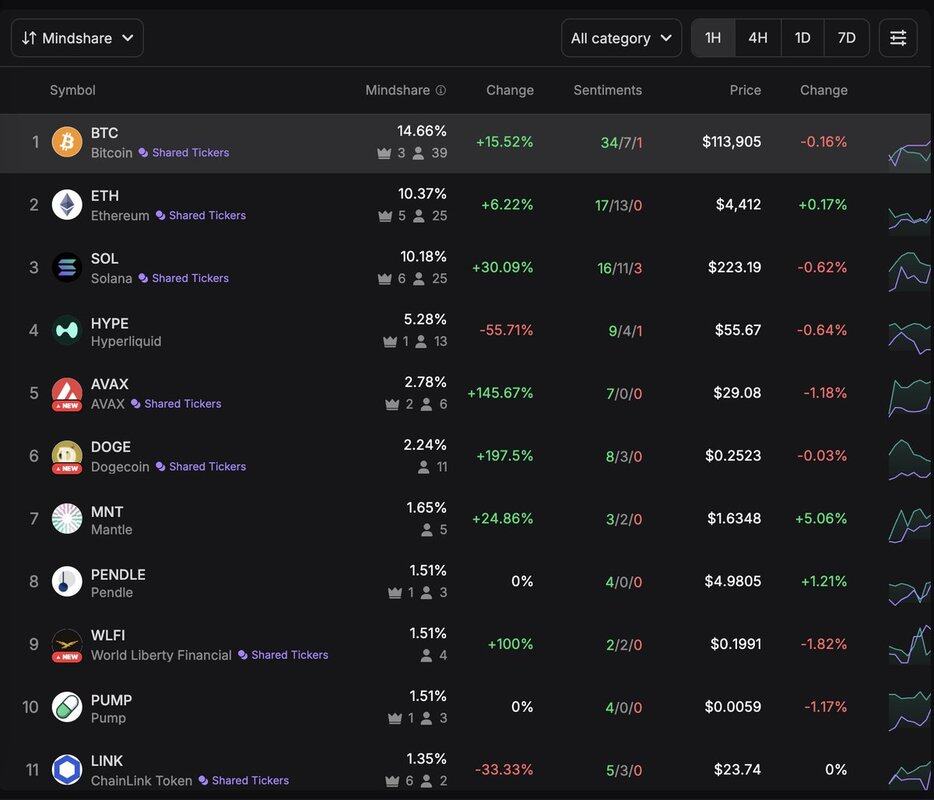Viewport: 934px width, 800px height.
Task: Click the crown icon in HYPE row
Action: [390, 341]
